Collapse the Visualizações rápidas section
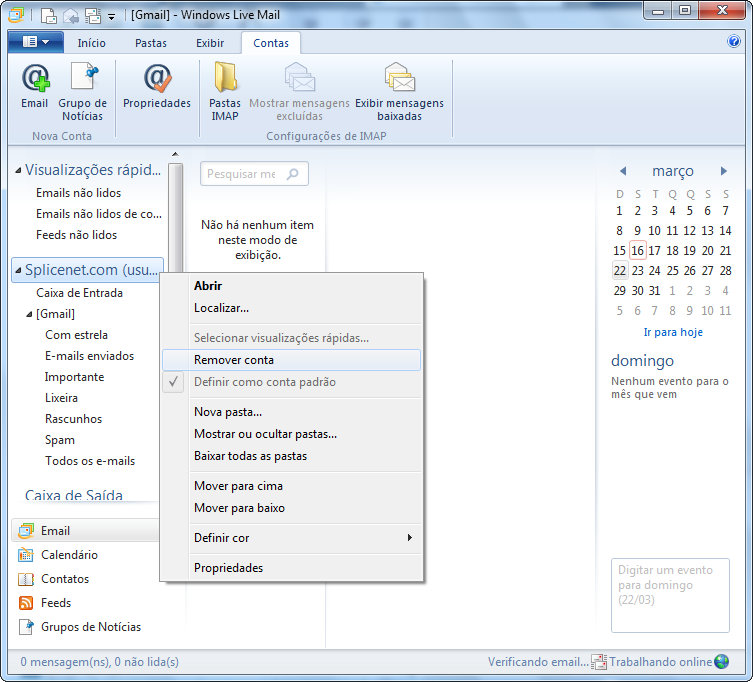The width and height of the screenshot is (753, 682). click(x=18, y=170)
